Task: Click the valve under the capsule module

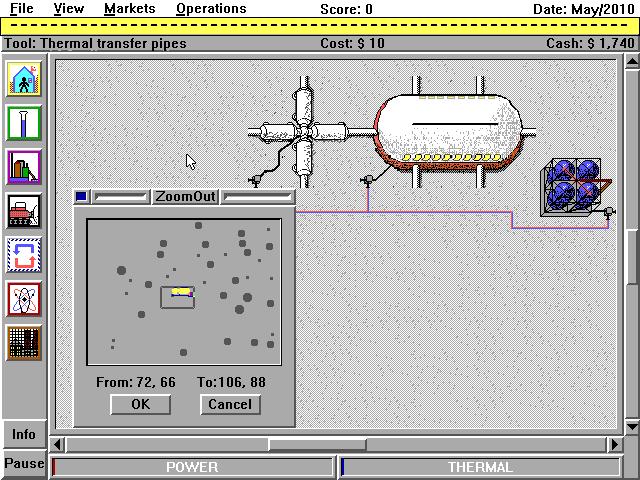Action: pyautogui.click(x=367, y=180)
